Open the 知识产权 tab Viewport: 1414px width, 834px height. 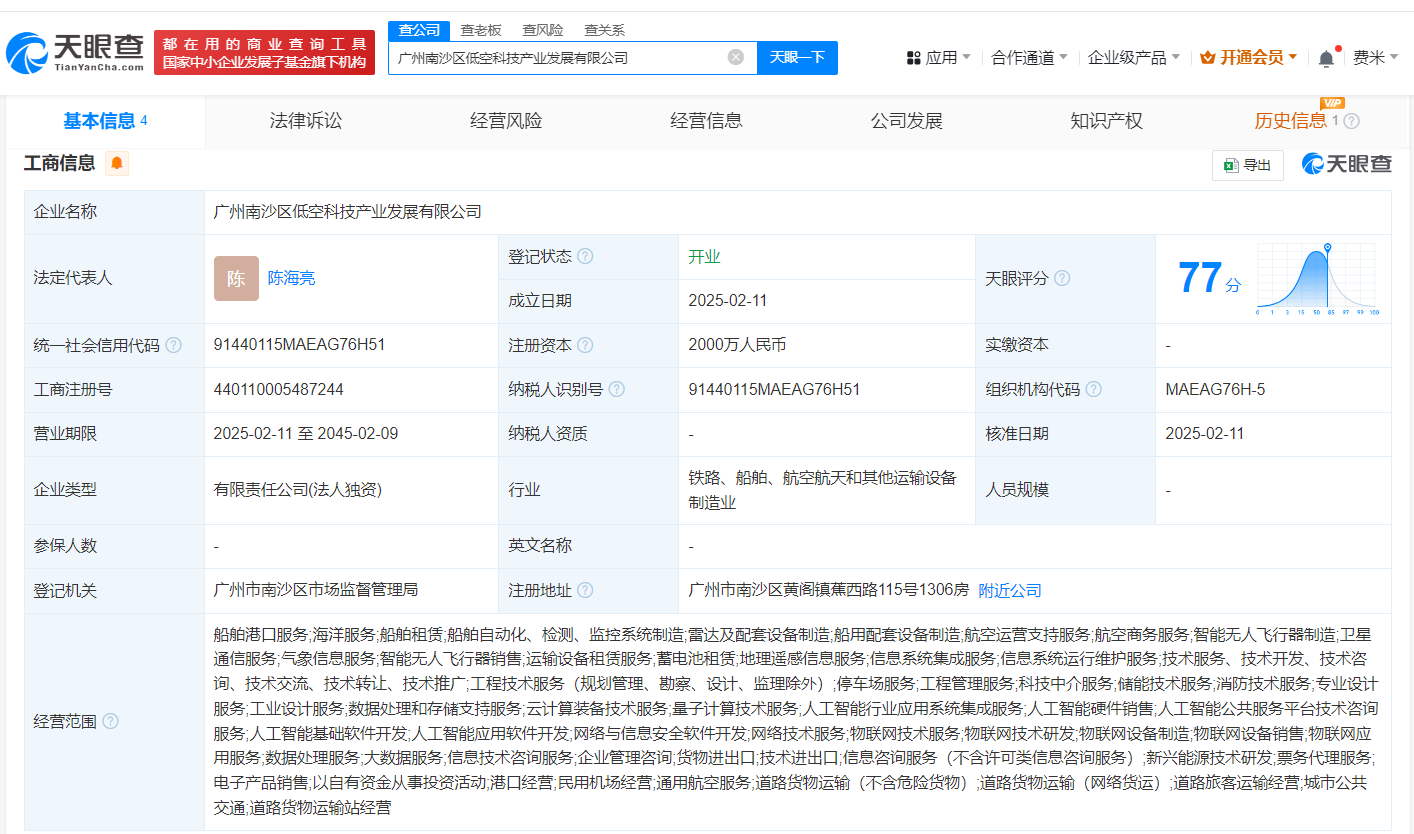1106,121
